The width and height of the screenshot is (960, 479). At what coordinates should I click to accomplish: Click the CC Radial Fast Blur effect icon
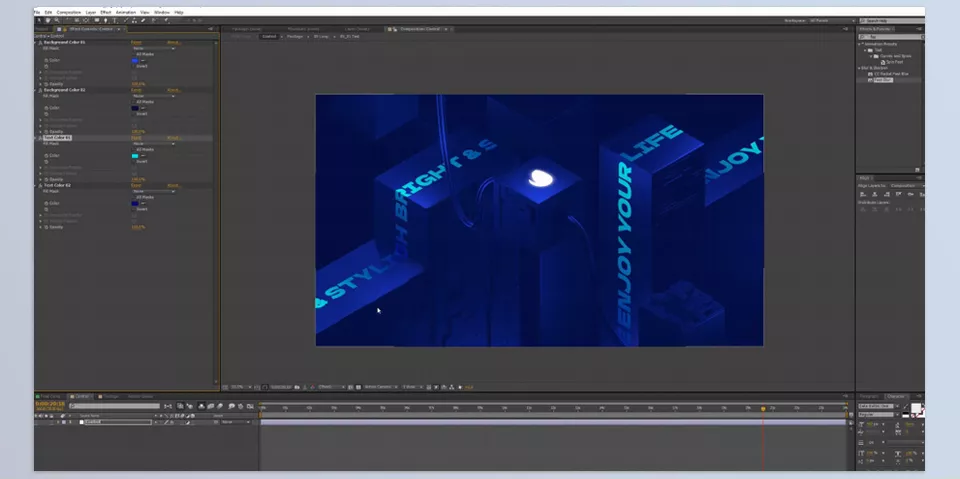(871, 74)
